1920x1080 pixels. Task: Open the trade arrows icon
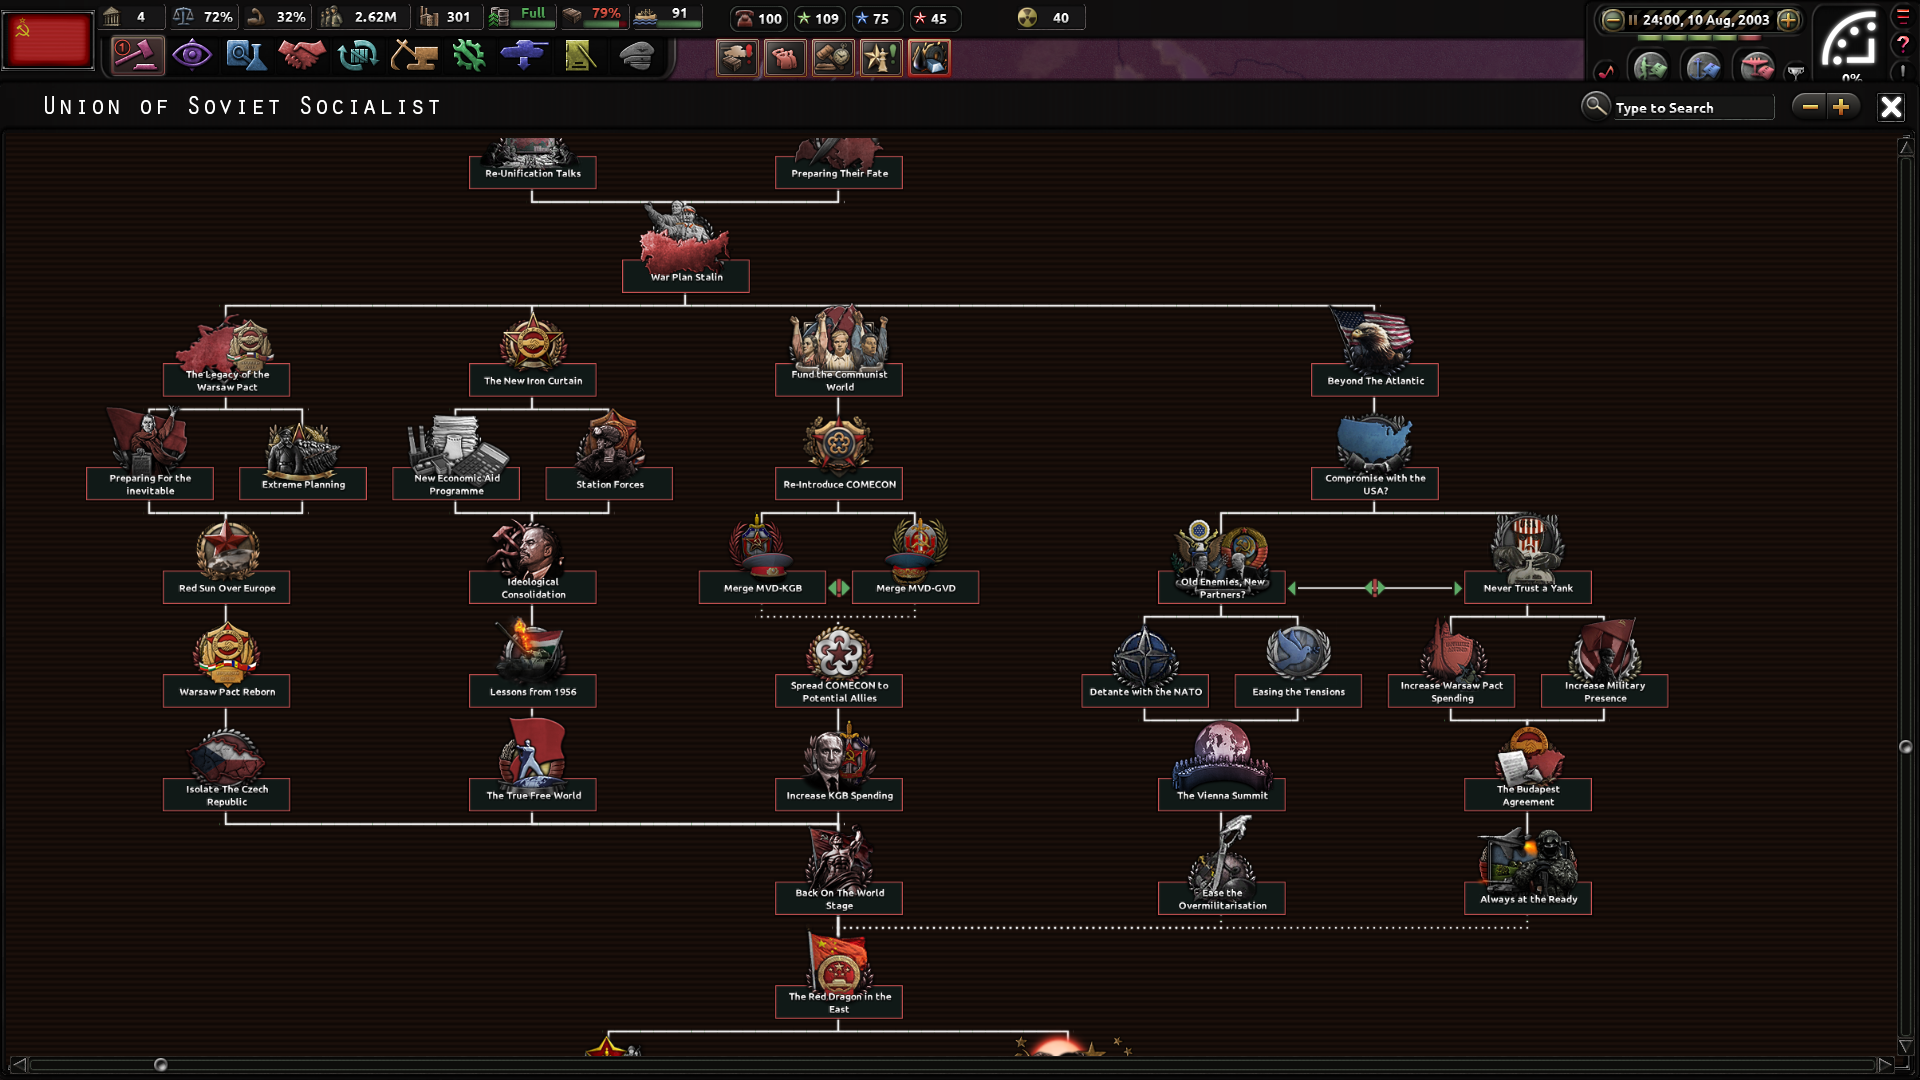pos(357,55)
